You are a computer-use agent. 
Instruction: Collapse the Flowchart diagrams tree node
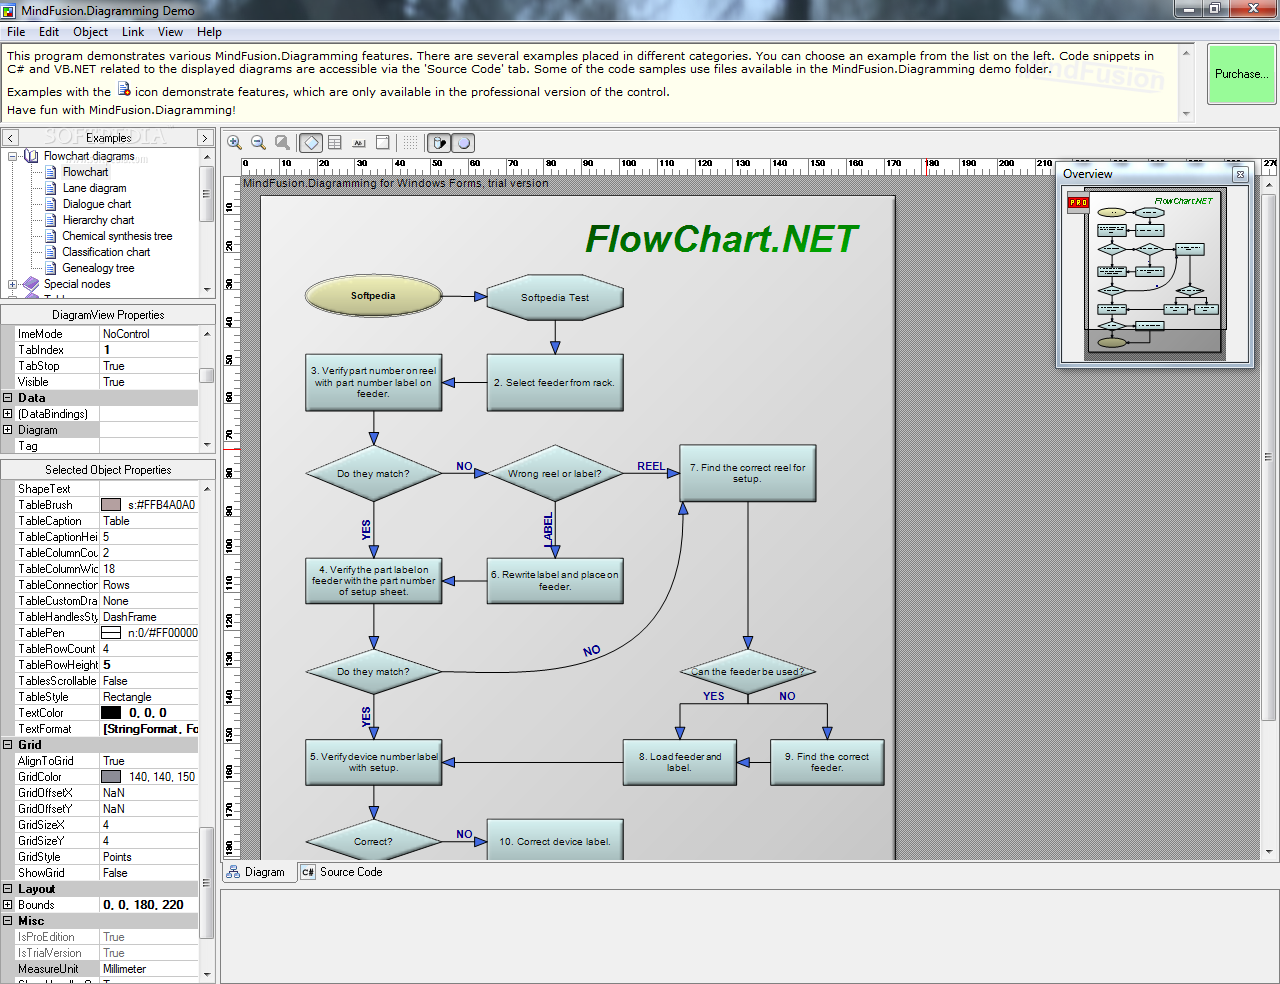point(10,156)
